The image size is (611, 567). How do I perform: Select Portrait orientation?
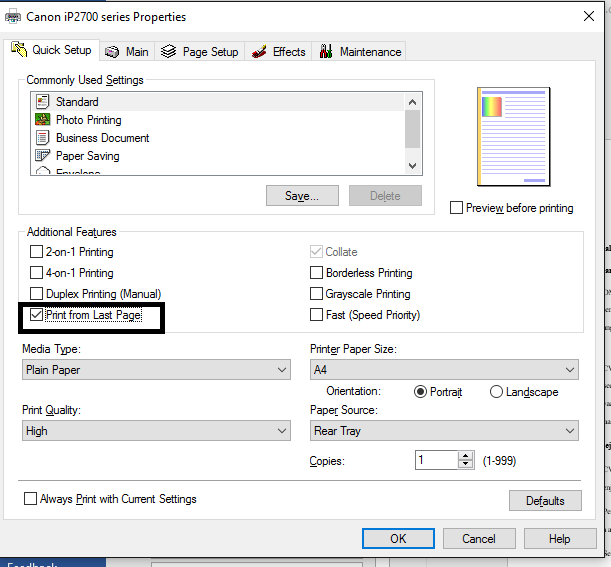pyautogui.click(x=420, y=392)
